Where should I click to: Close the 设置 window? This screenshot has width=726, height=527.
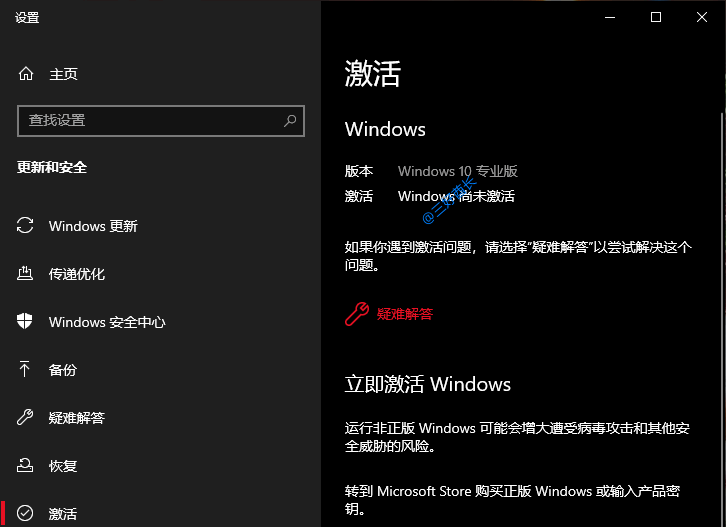(x=702, y=18)
